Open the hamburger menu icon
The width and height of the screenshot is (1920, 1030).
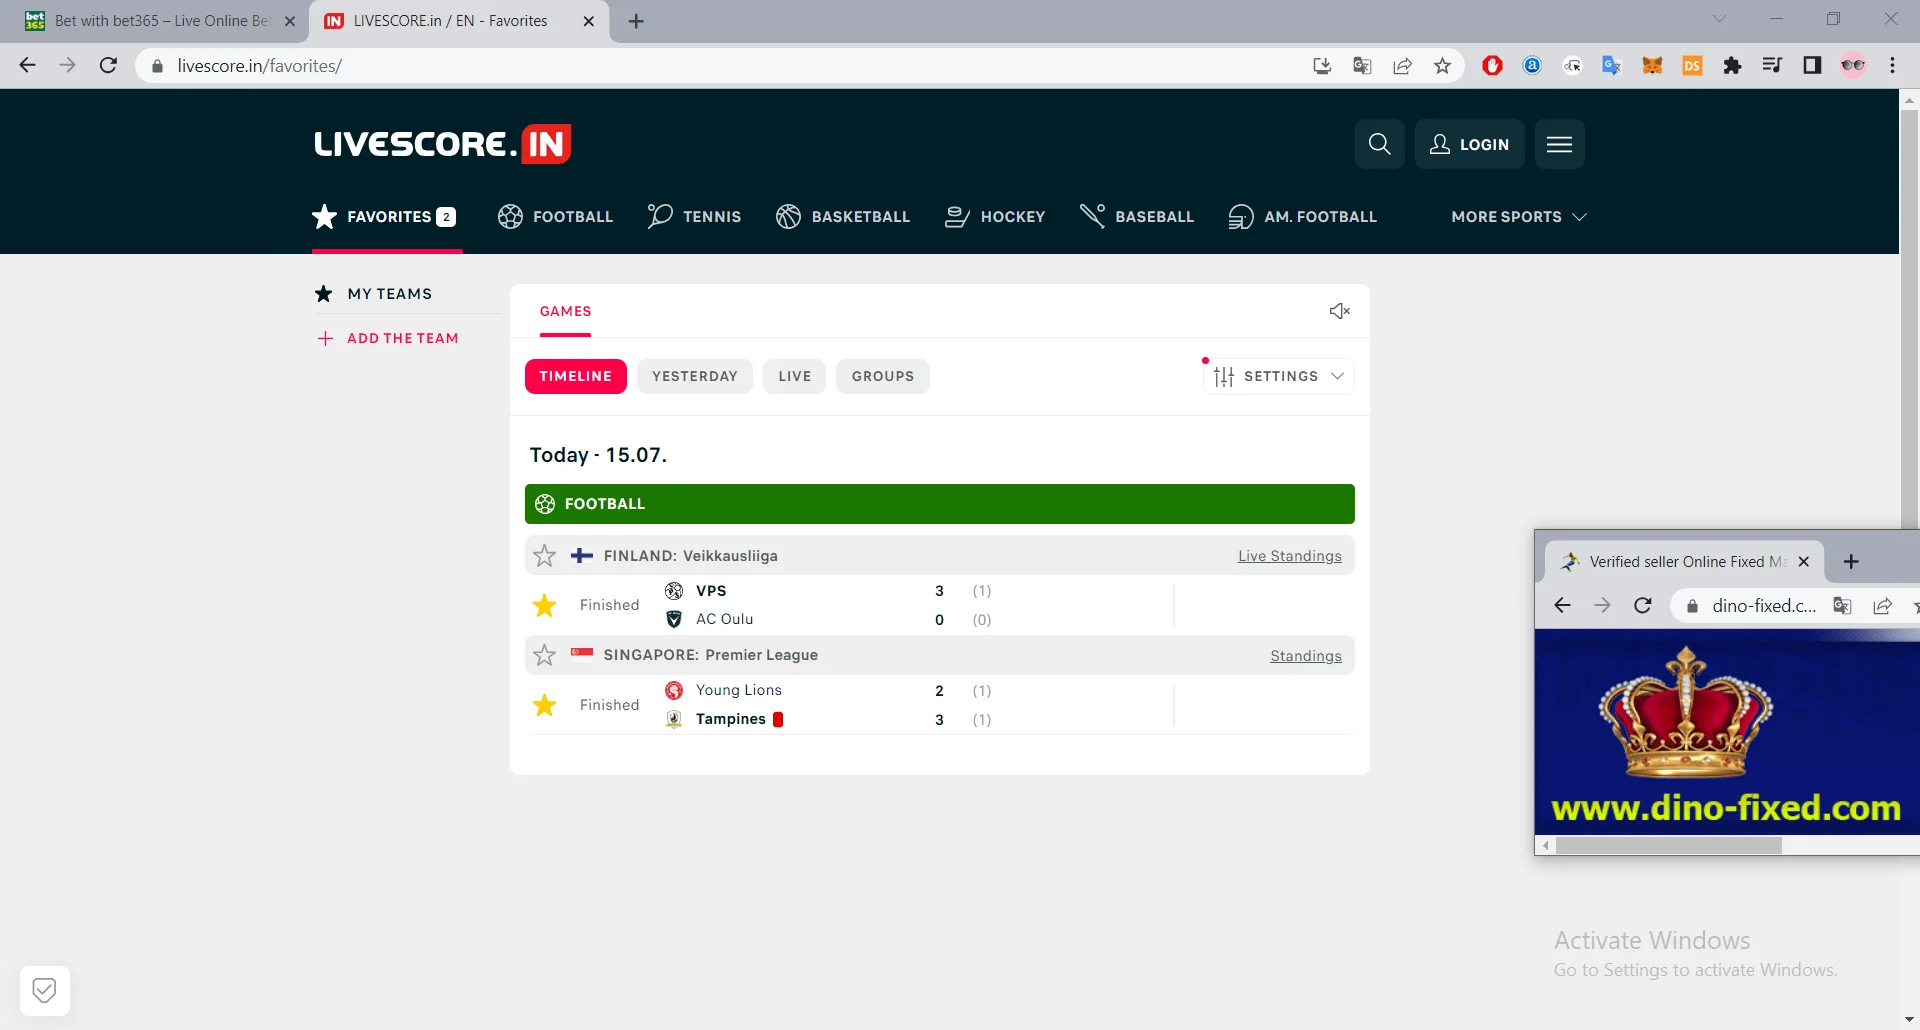click(1559, 144)
